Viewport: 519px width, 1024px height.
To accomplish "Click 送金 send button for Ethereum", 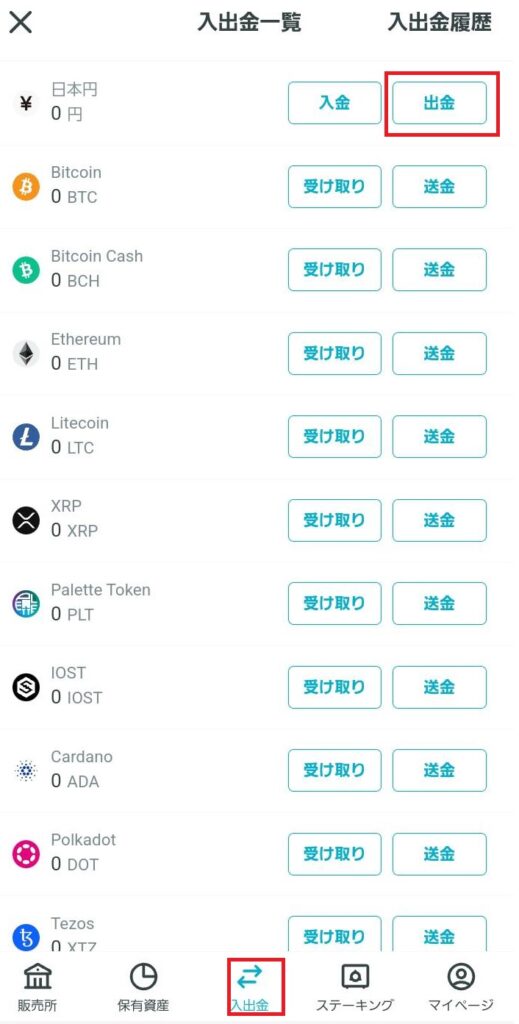I will click(x=439, y=353).
